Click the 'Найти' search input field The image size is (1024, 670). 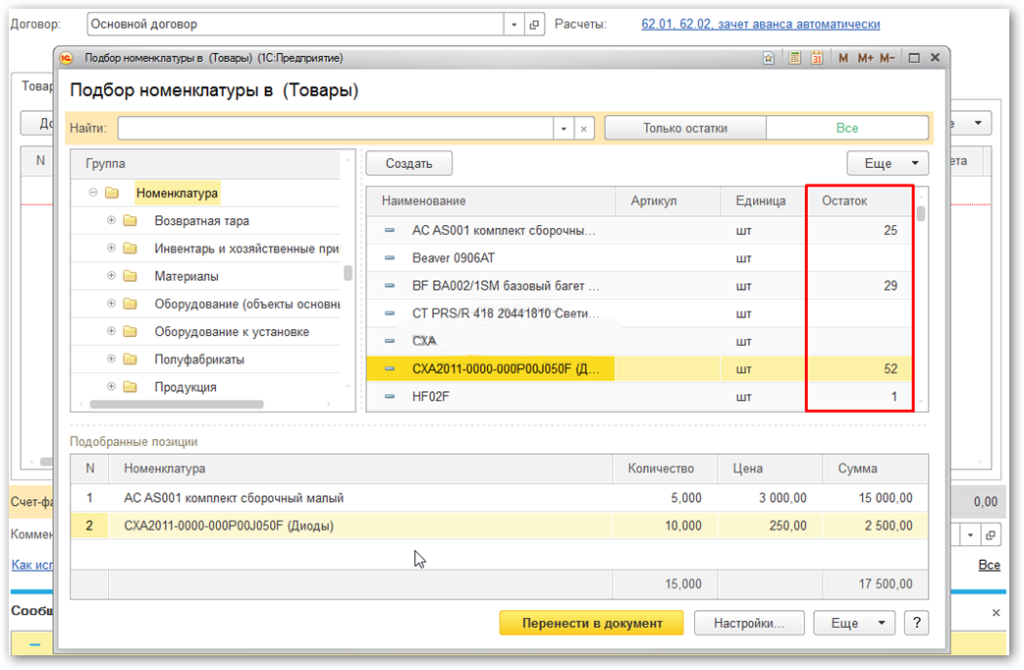click(x=335, y=129)
